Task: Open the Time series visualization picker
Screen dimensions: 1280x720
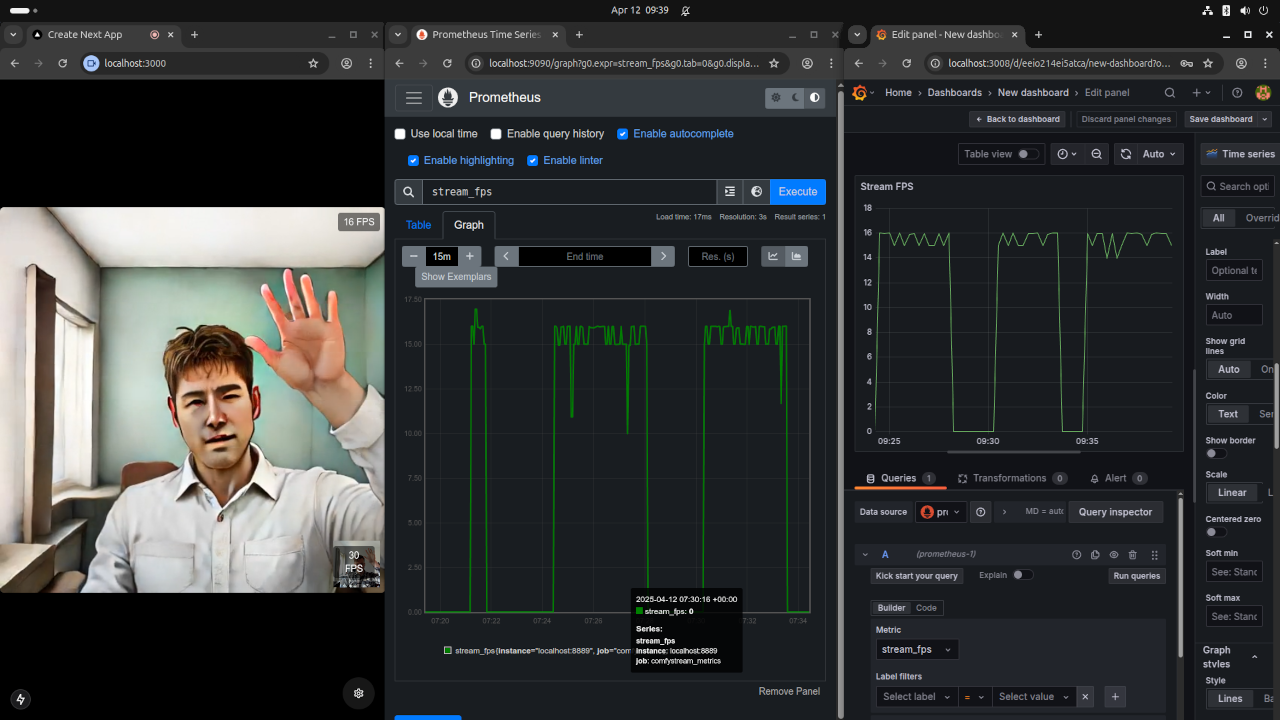Action: click(1240, 154)
